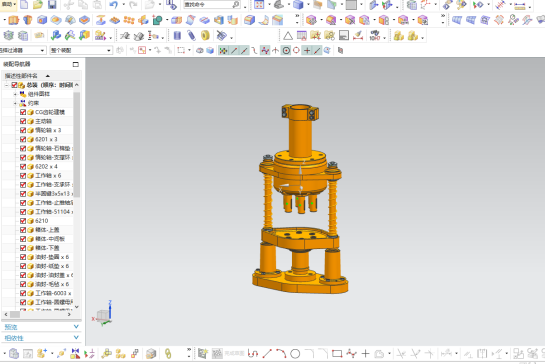Viewport: 545px width, 364px height.
Task: Select the sketch Line tool in bottom toolbar
Action: [x=267, y=354]
